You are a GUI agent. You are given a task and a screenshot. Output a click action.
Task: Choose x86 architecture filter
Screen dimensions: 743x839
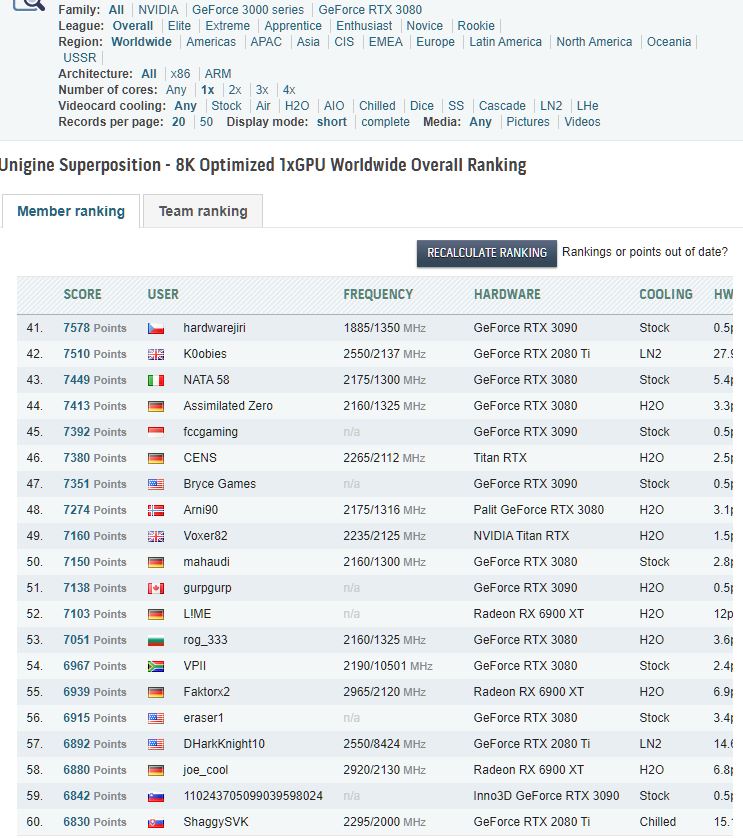click(x=180, y=74)
